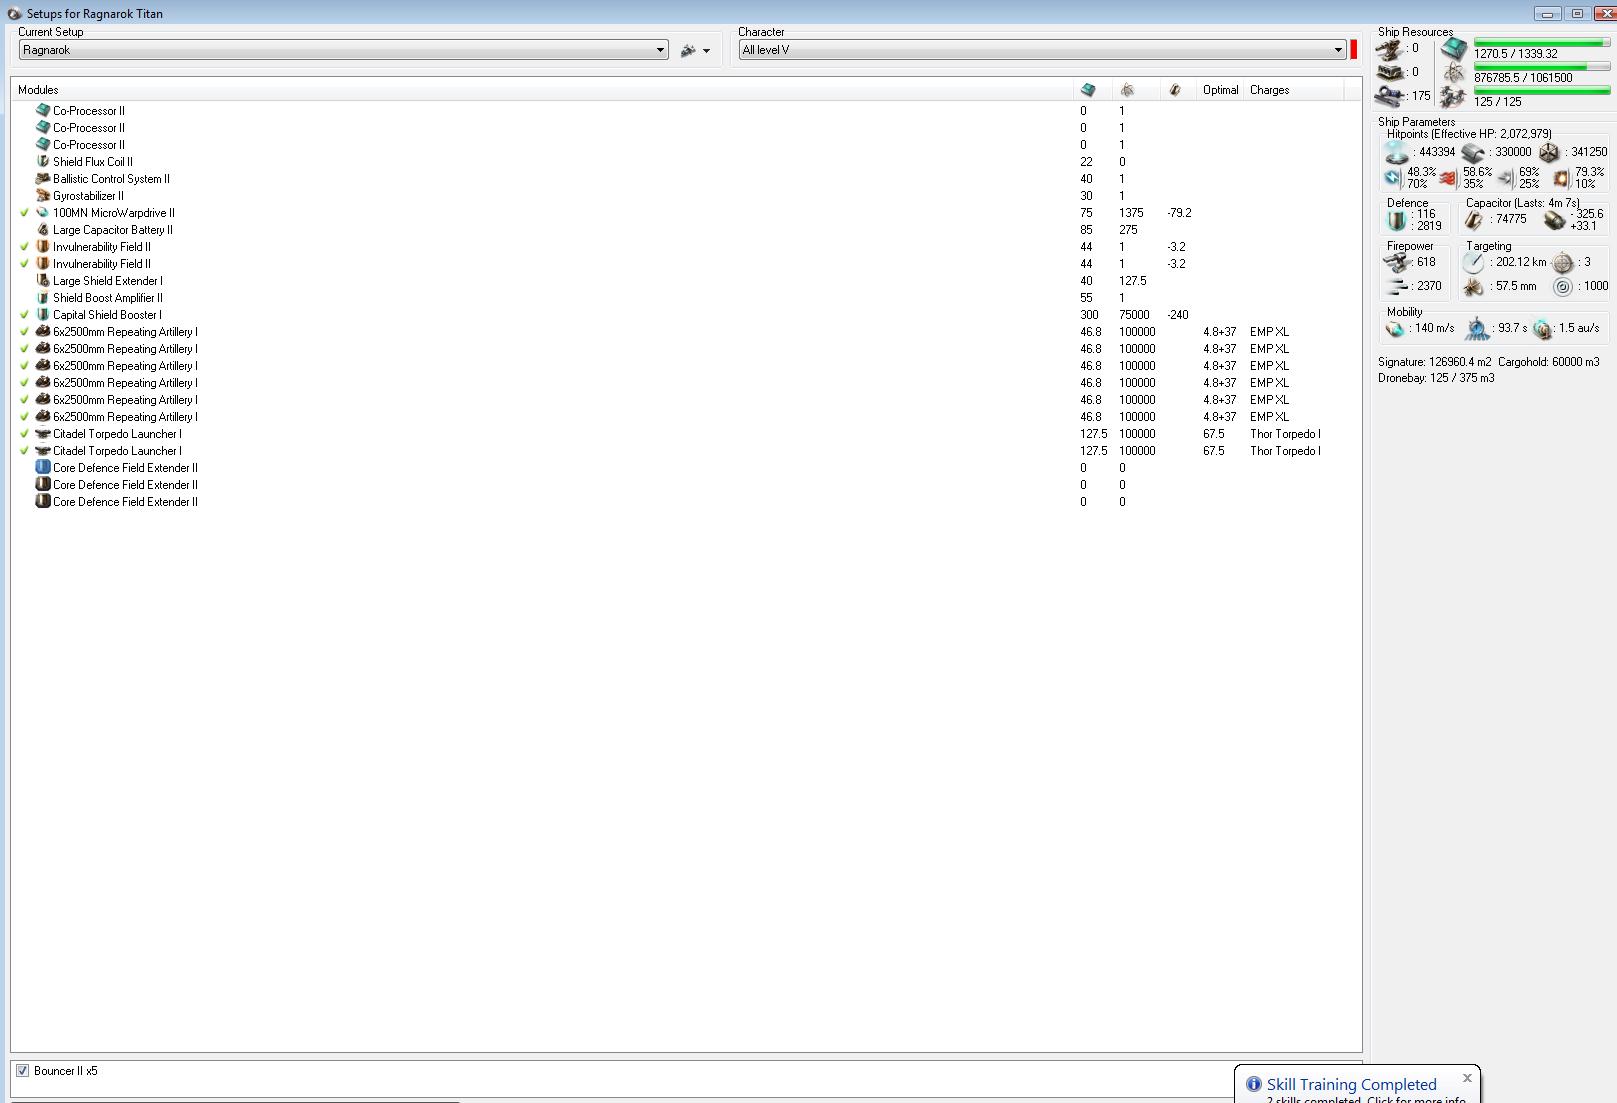Maximize the Setups for Ragnarok Titan window

coord(1578,14)
